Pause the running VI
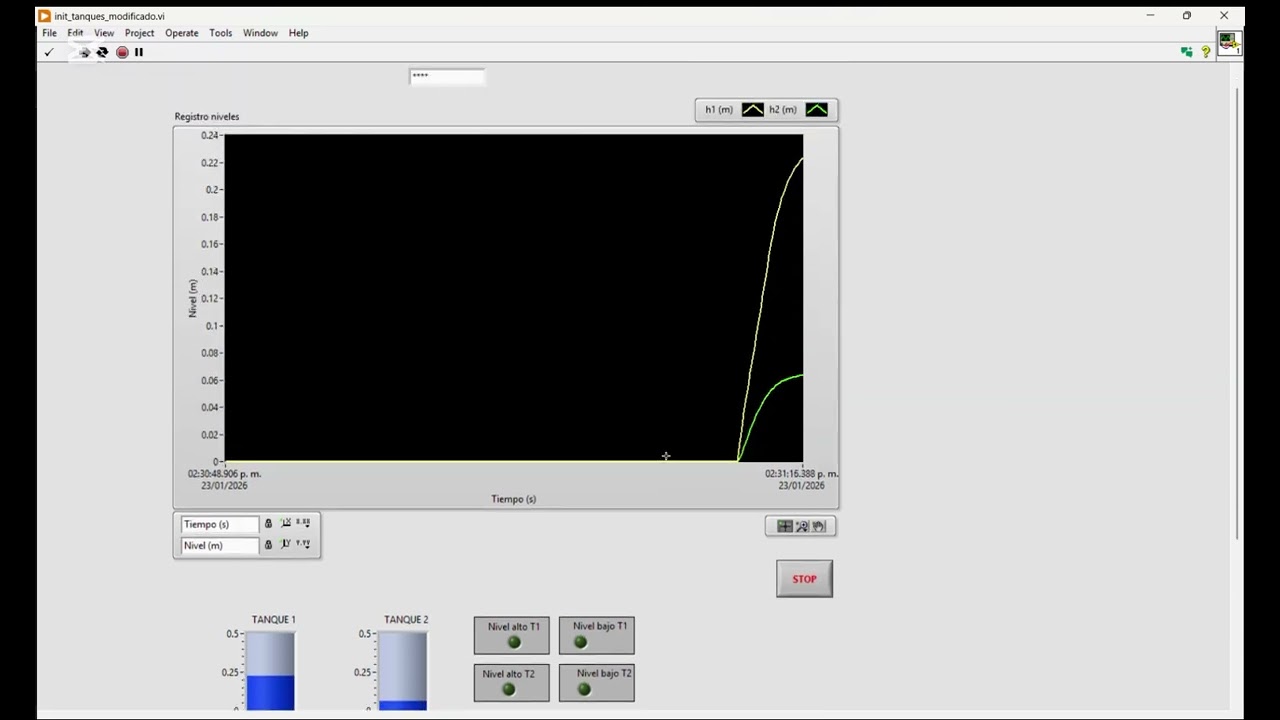This screenshot has height=720, width=1280. coord(139,52)
